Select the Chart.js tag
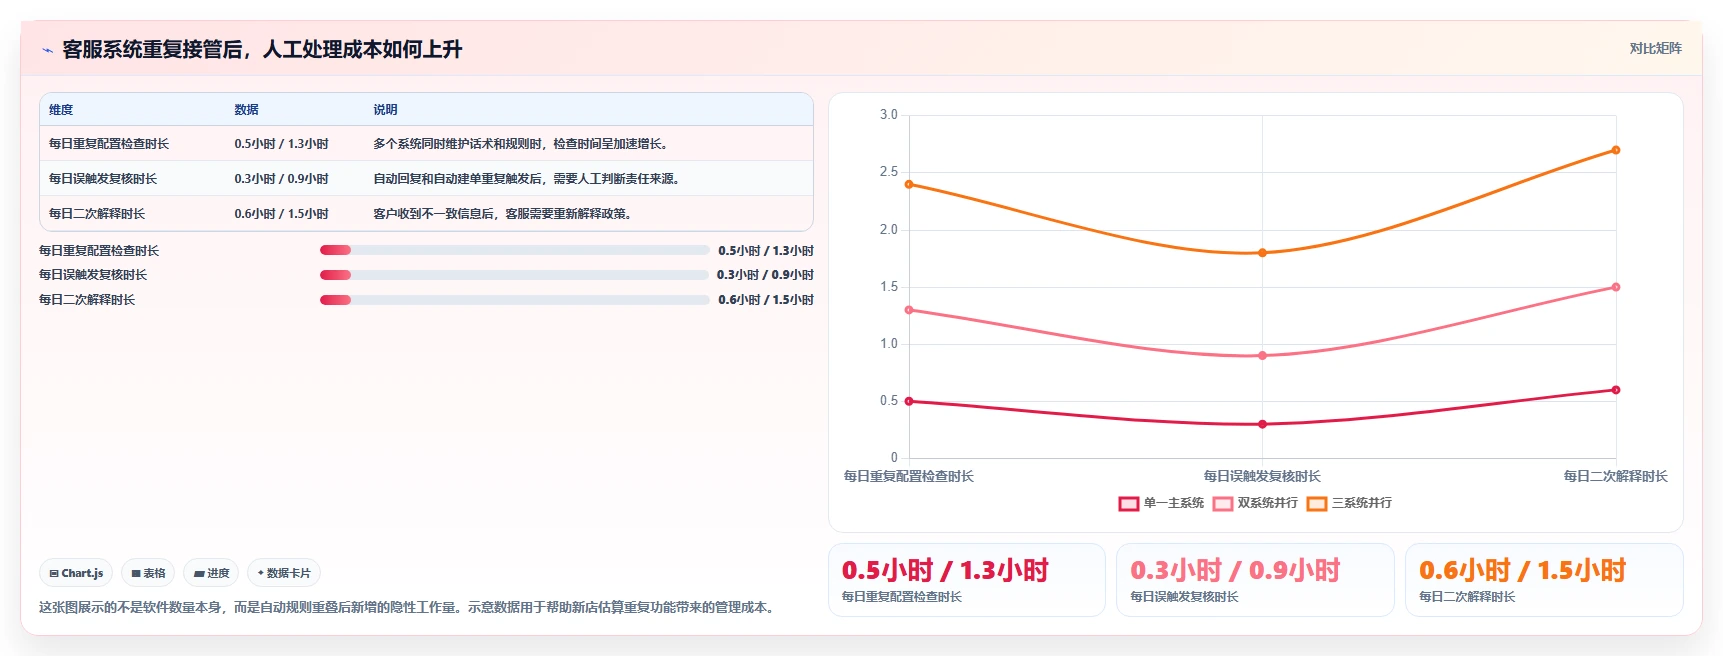Viewport: 1723px width, 656px height. [76, 573]
